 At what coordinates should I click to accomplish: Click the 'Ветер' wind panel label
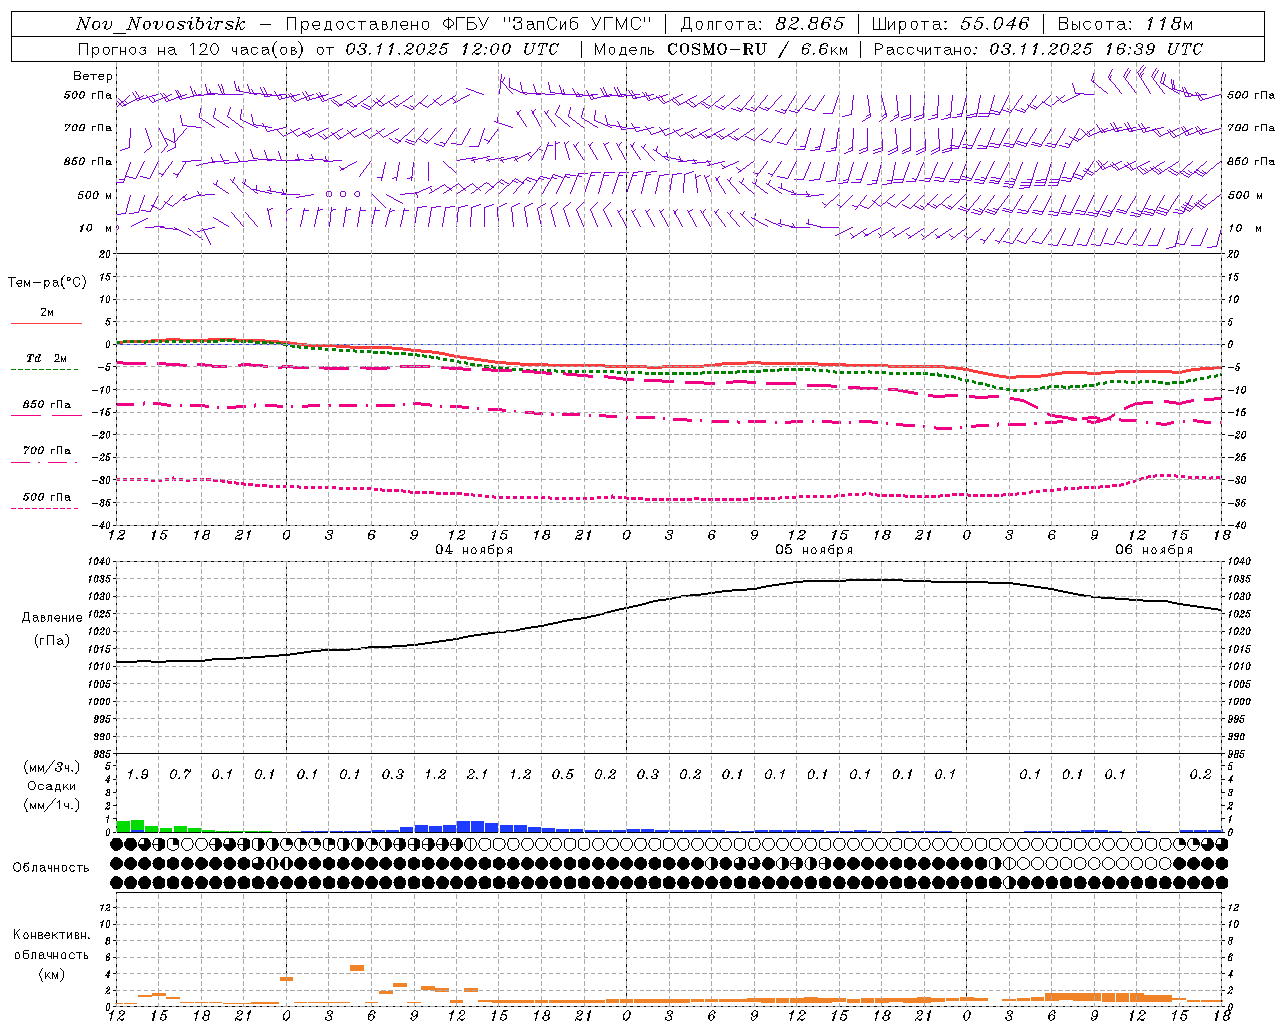[x=93, y=76]
